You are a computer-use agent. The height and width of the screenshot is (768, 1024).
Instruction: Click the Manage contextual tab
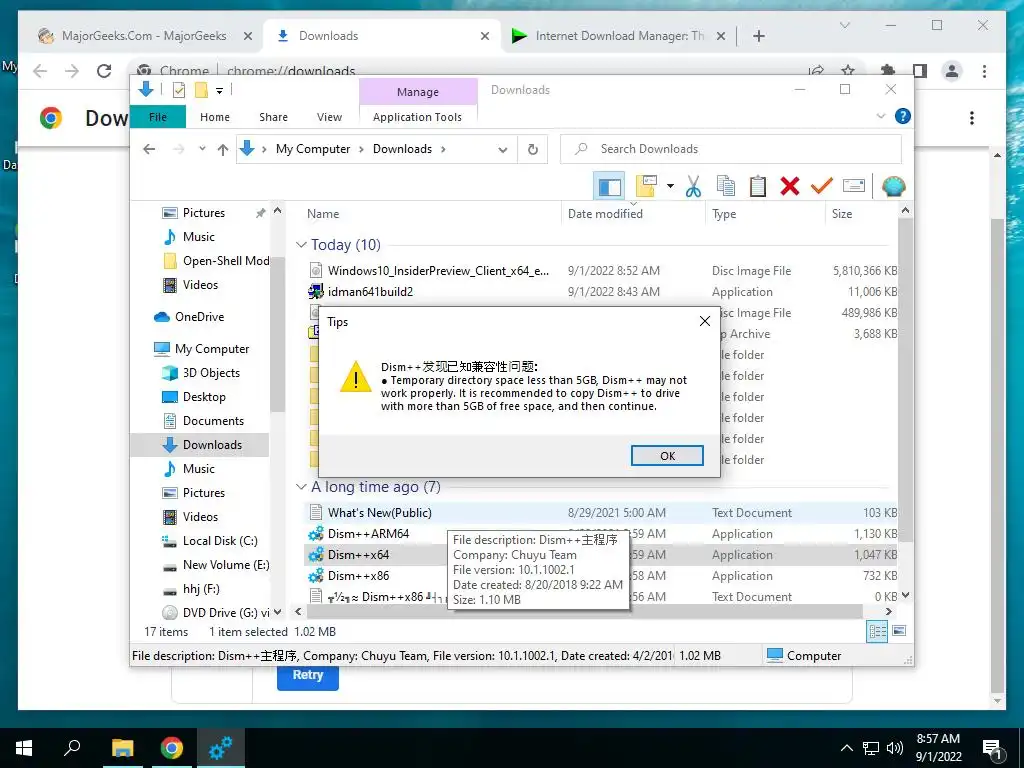click(x=418, y=92)
